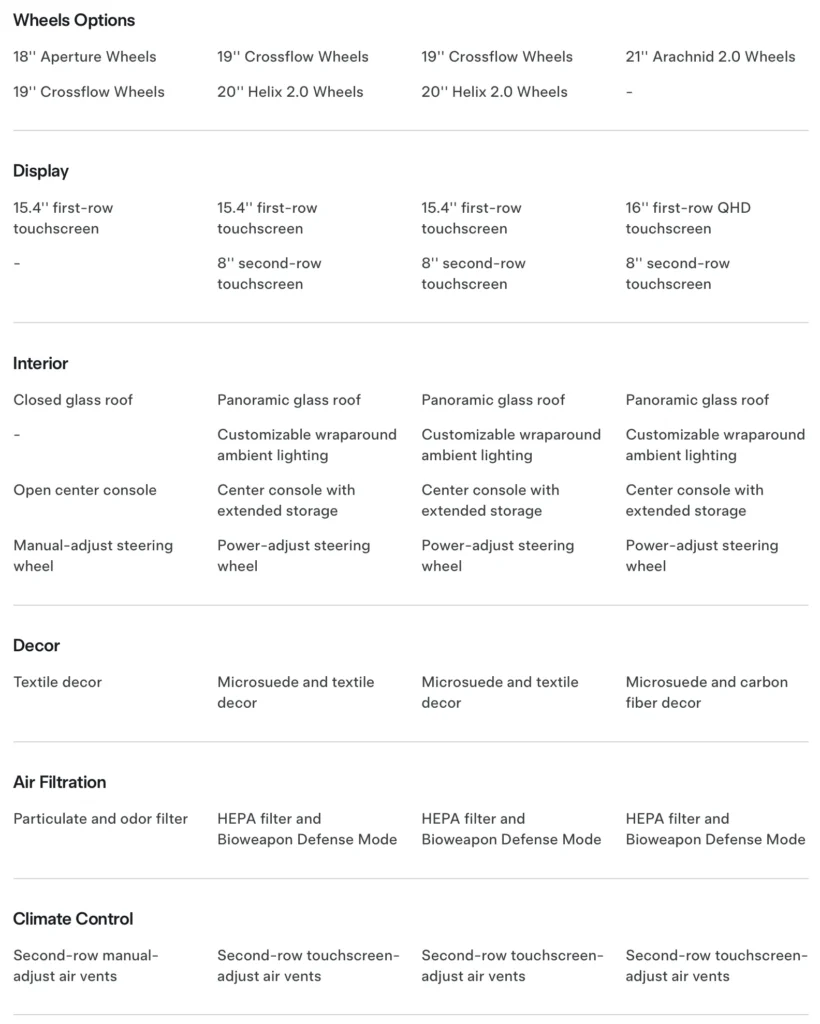Select the Particulate and odor filter entry

[x=100, y=819]
